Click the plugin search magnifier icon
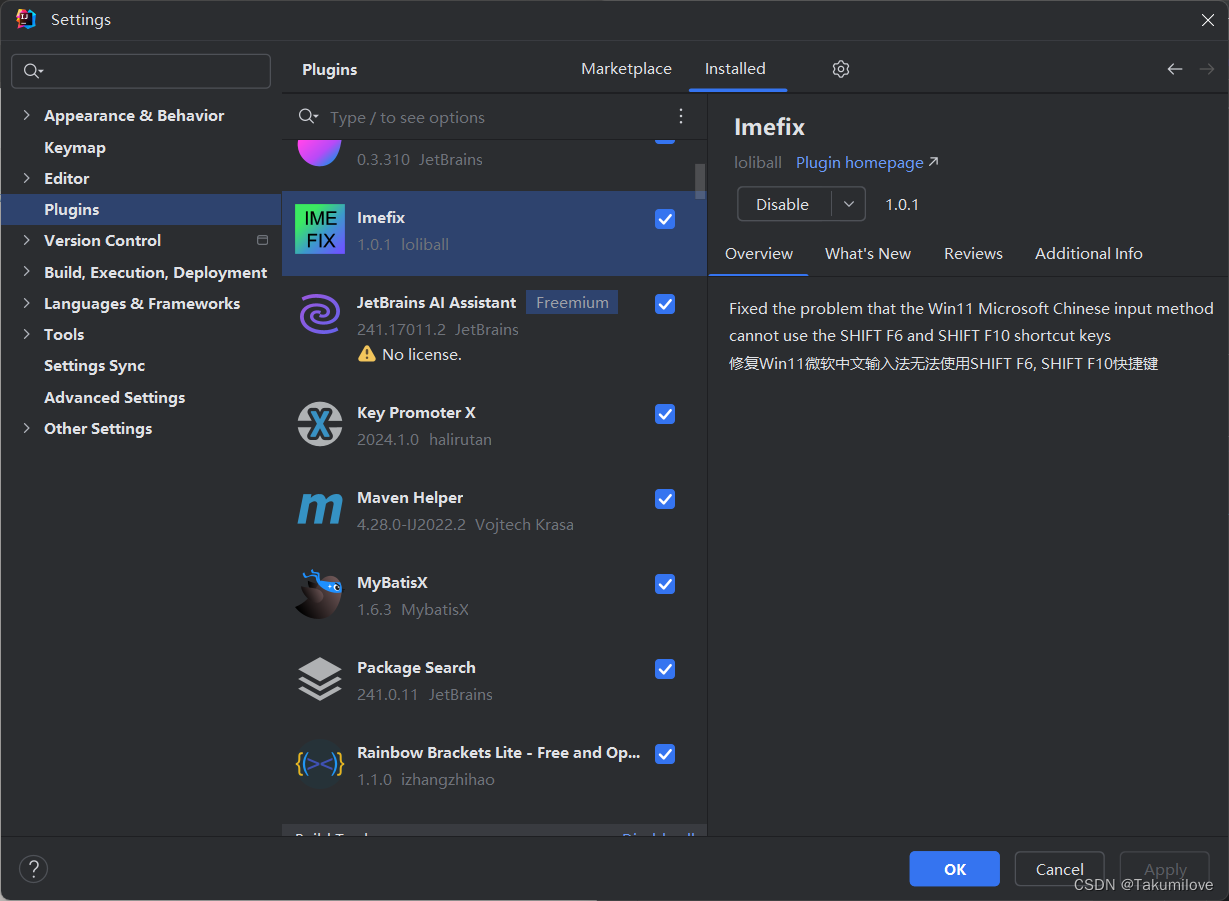 pyautogui.click(x=308, y=117)
